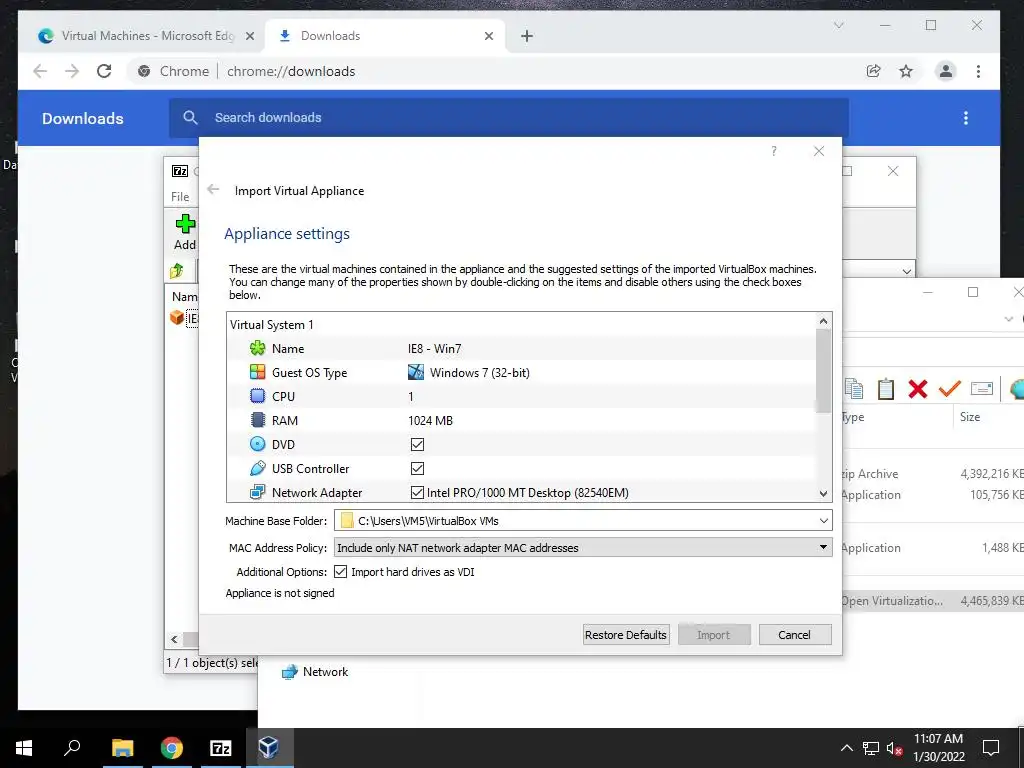Open the MAC Address Policy dropdown

tap(824, 547)
